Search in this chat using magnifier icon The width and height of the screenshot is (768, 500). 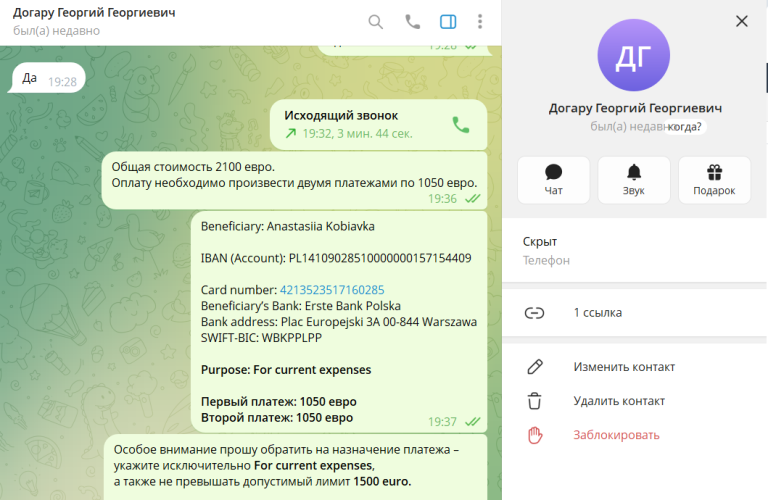pos(376,22)
